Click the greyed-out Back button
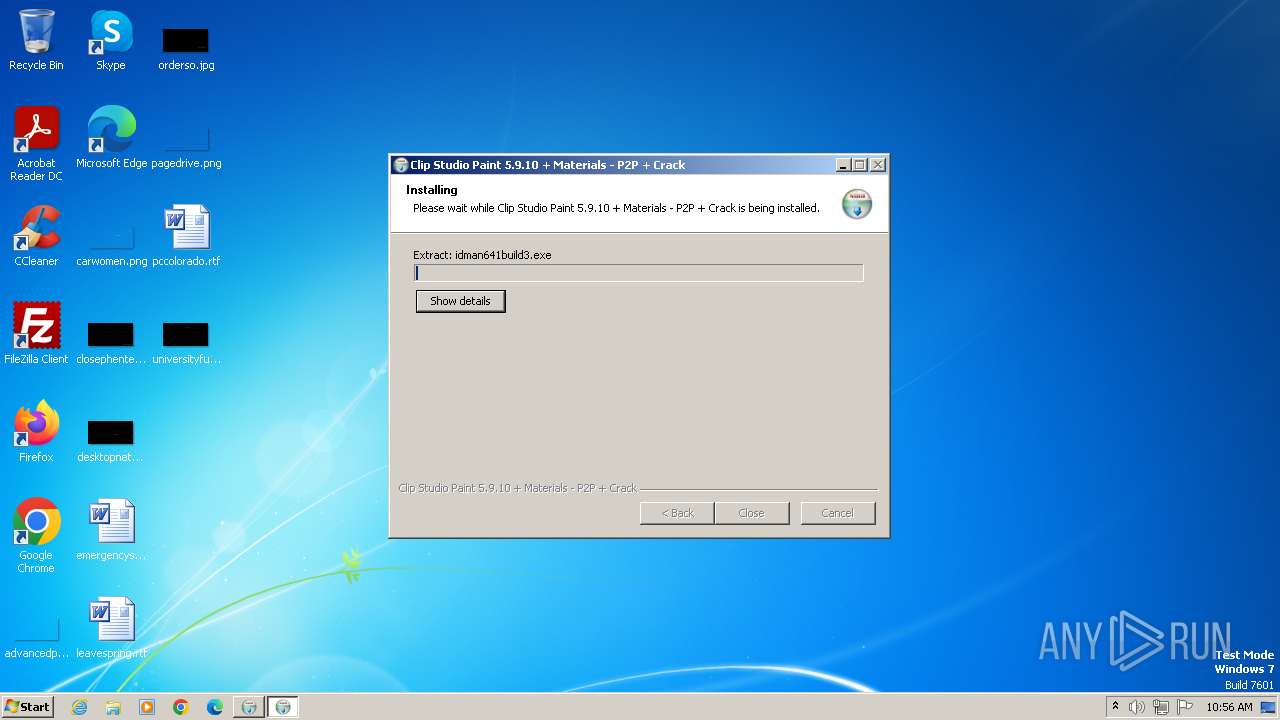 coord(677,513)
